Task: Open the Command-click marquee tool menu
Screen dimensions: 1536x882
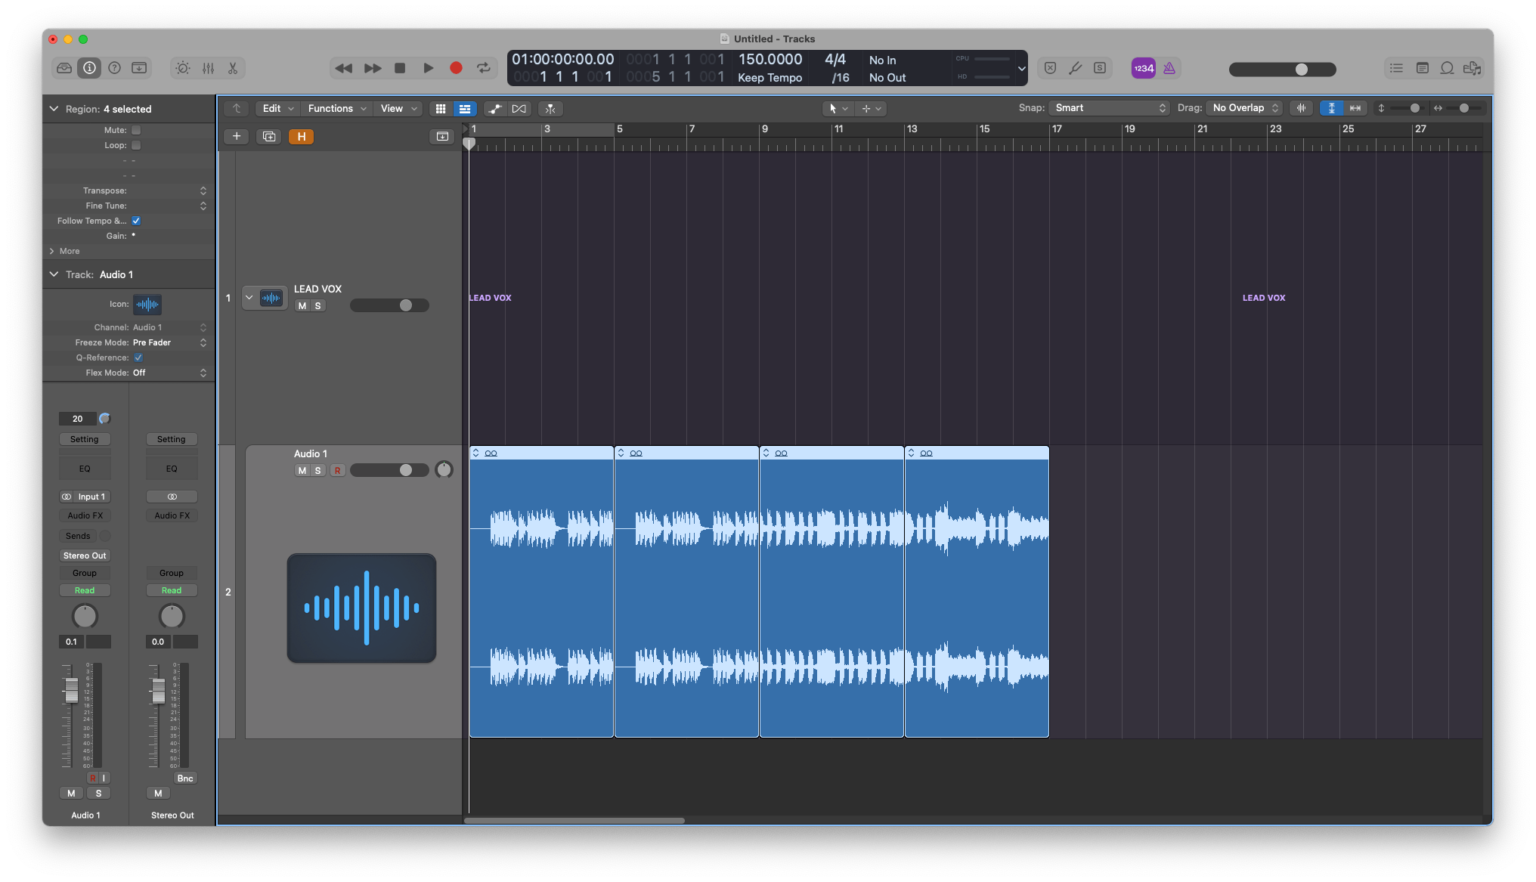Action: (x=871, y=108)
